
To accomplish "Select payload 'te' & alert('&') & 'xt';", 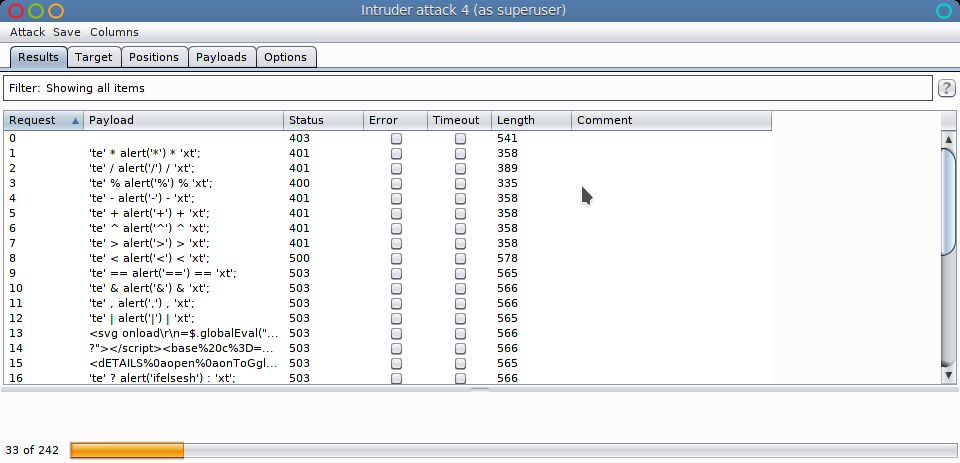I will point(149,288).
